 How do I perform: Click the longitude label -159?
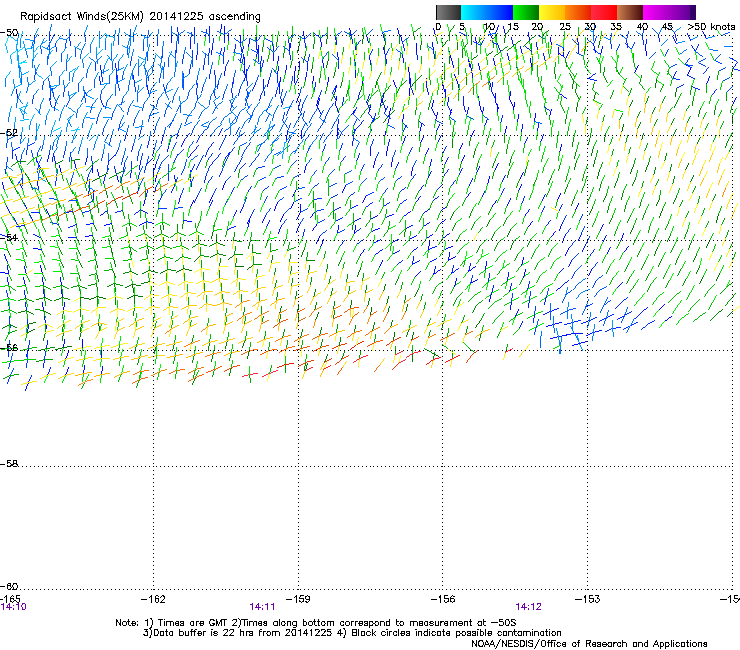coord(298,599)
